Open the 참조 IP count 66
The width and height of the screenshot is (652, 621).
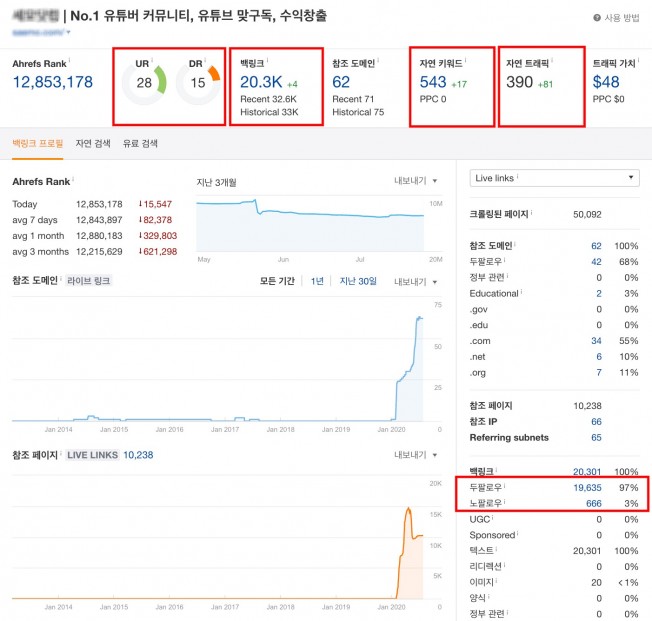coord(596,421)
